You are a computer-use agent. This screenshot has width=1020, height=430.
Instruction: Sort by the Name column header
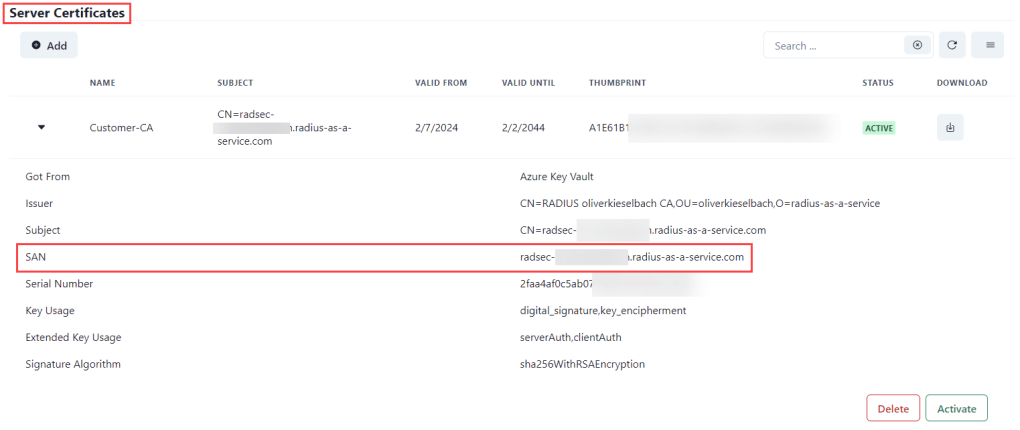103,83
